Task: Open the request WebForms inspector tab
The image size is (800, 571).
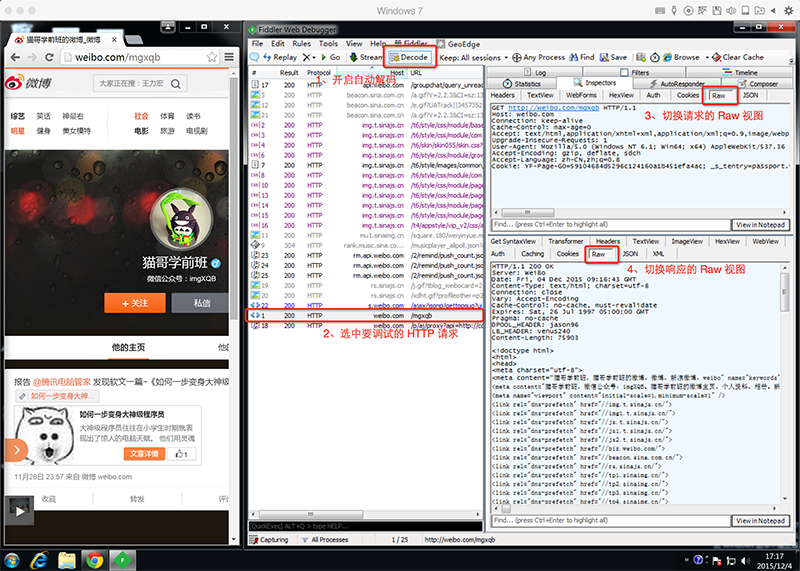Action: [x=581, y=95]
